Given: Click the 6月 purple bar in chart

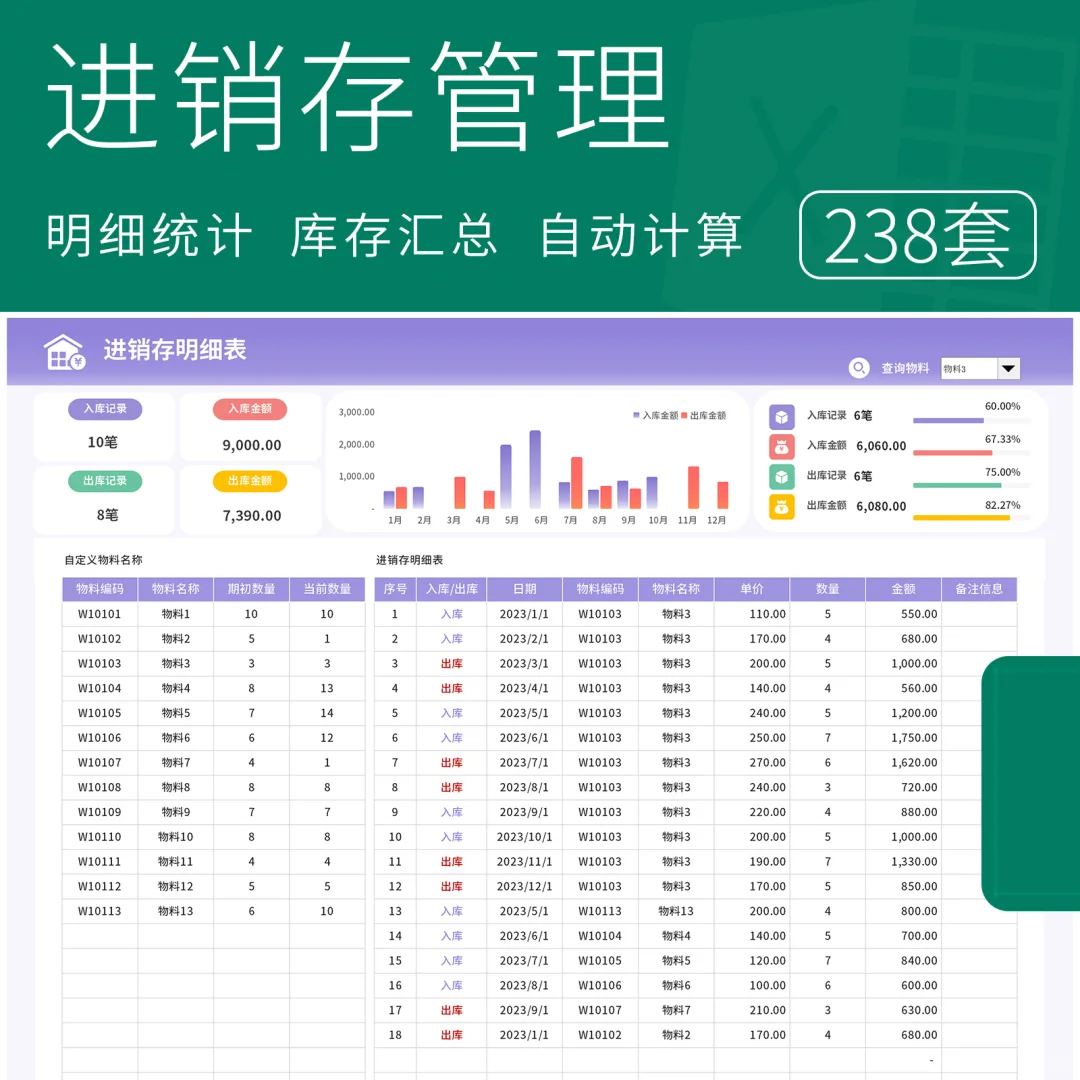Looking at the screenshot, I should [535, 469].
